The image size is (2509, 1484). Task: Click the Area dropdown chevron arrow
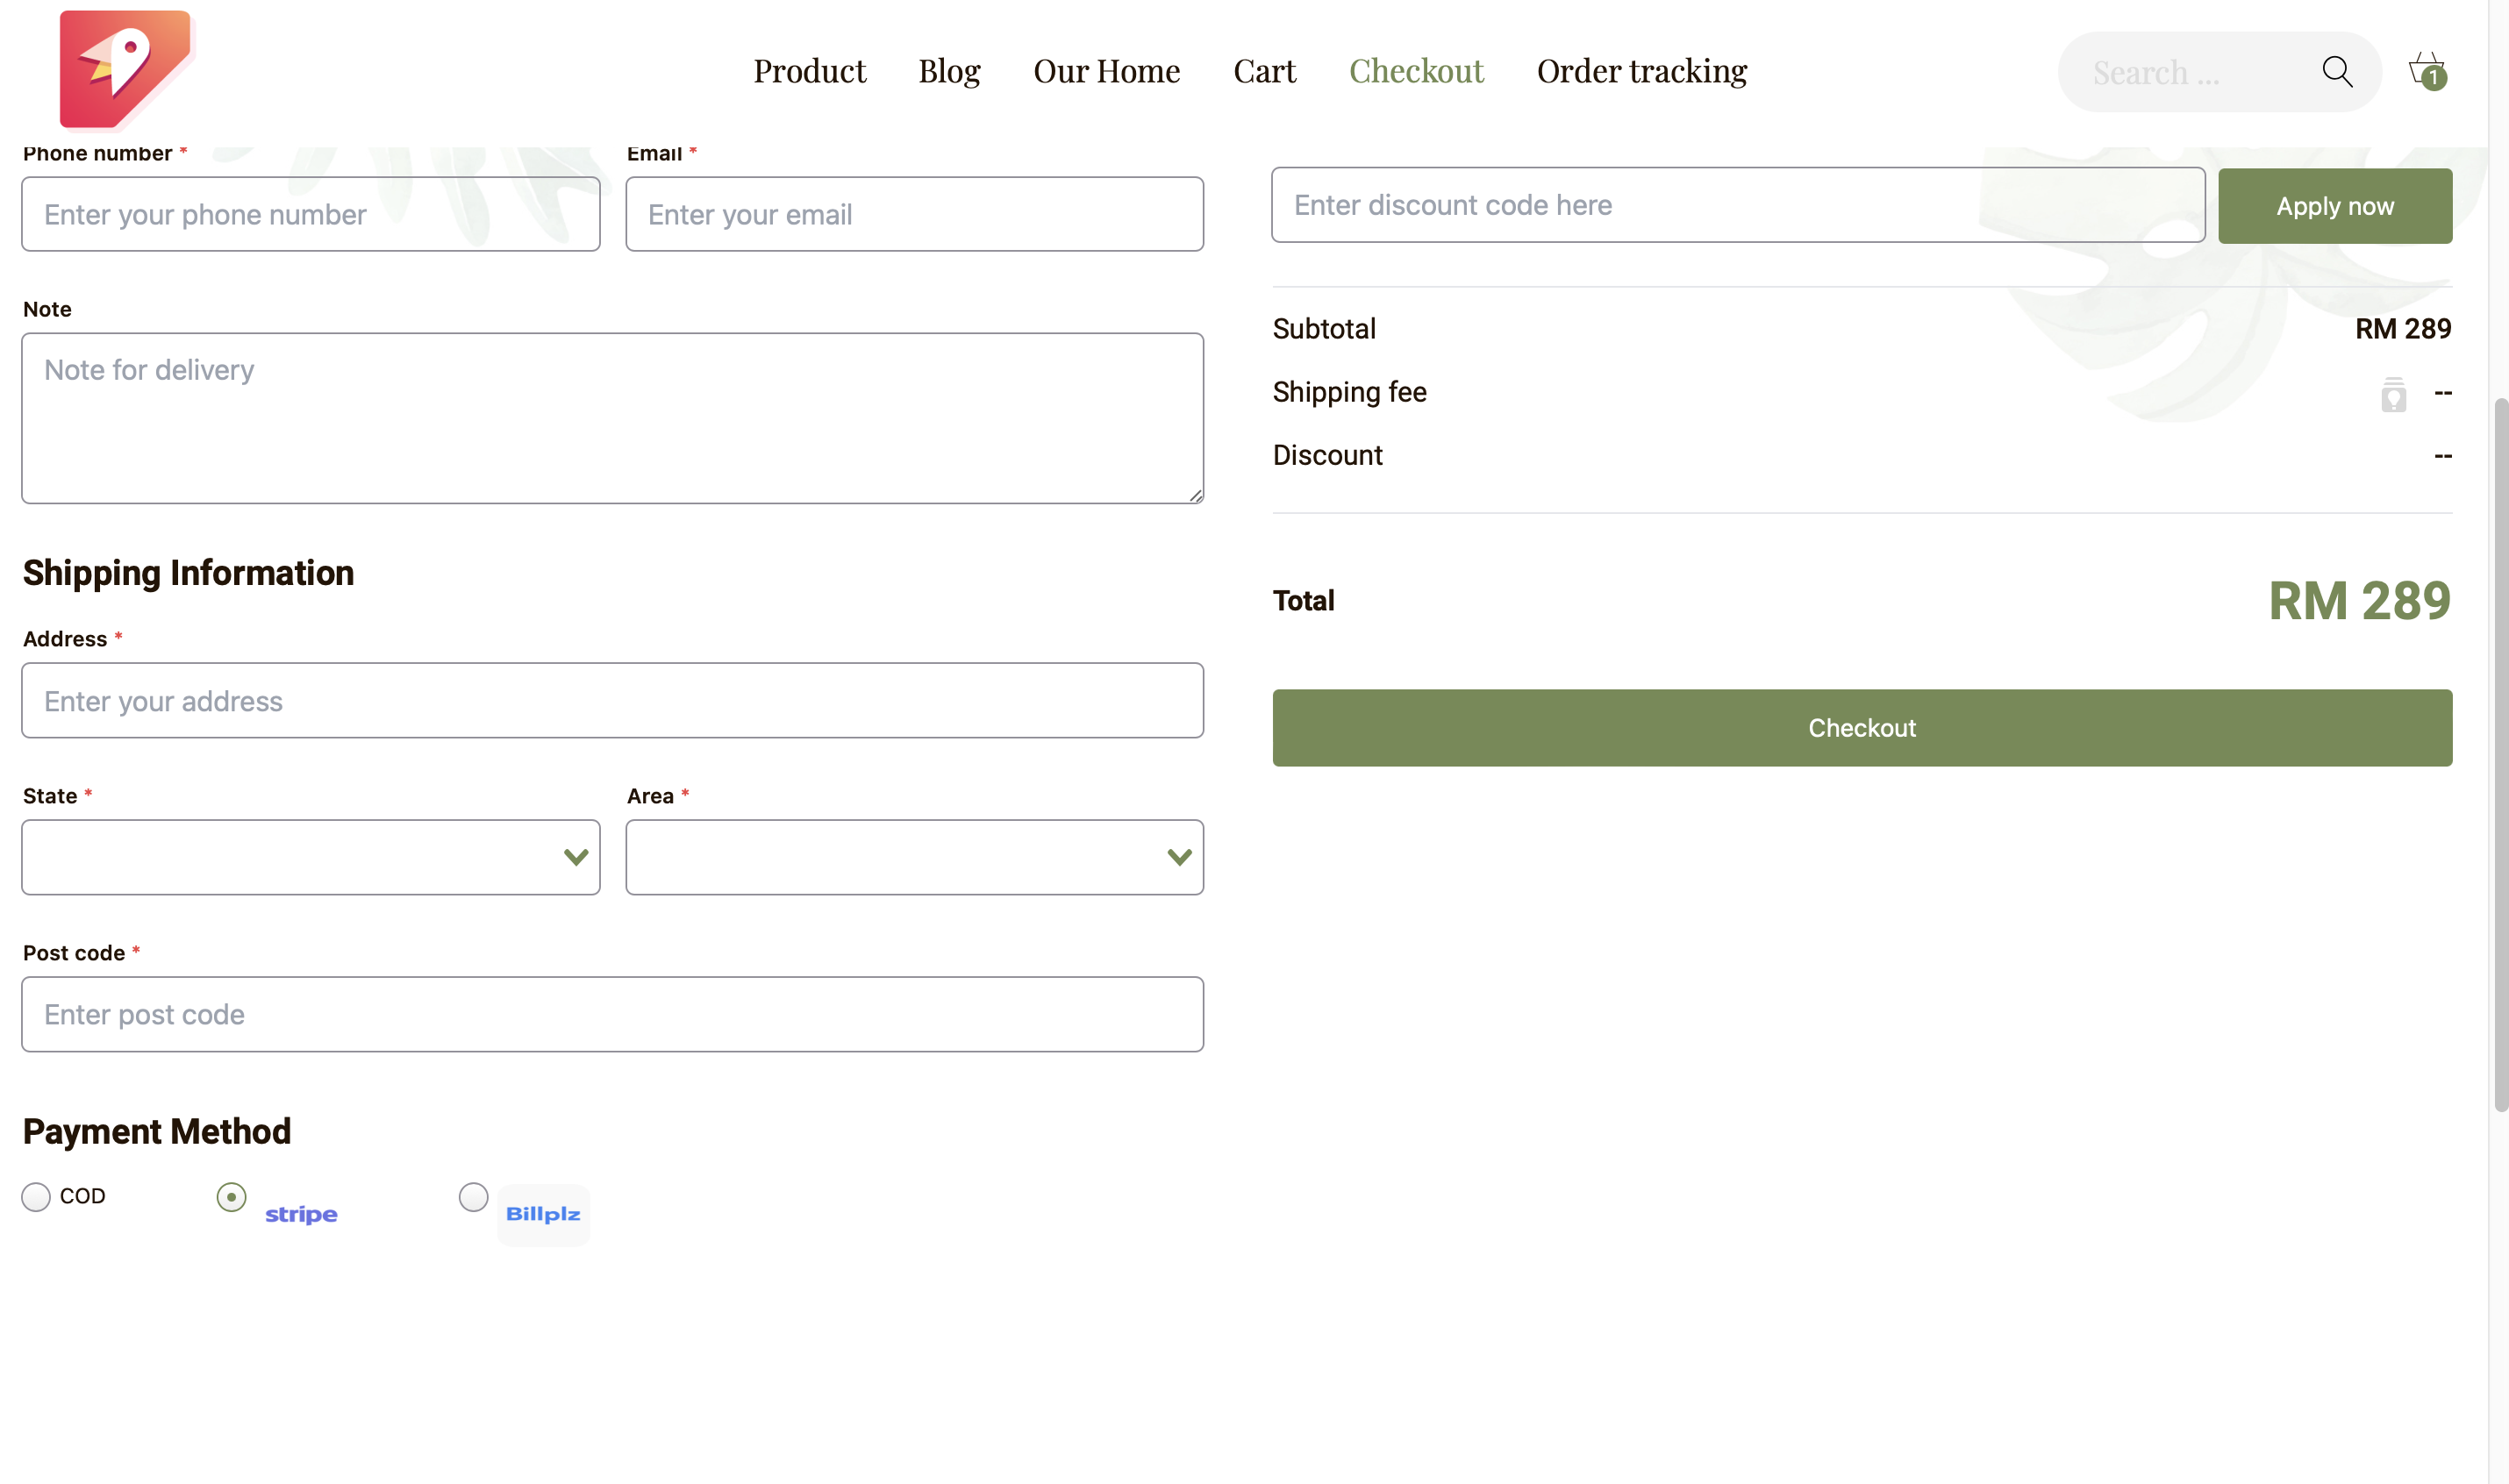1179,857
